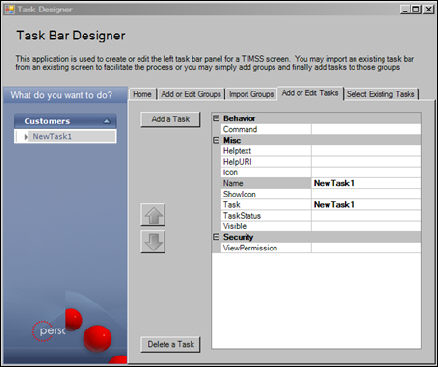Click the Customers group header
The width and height of the screenshot is (438, 367).
(65, 121)
